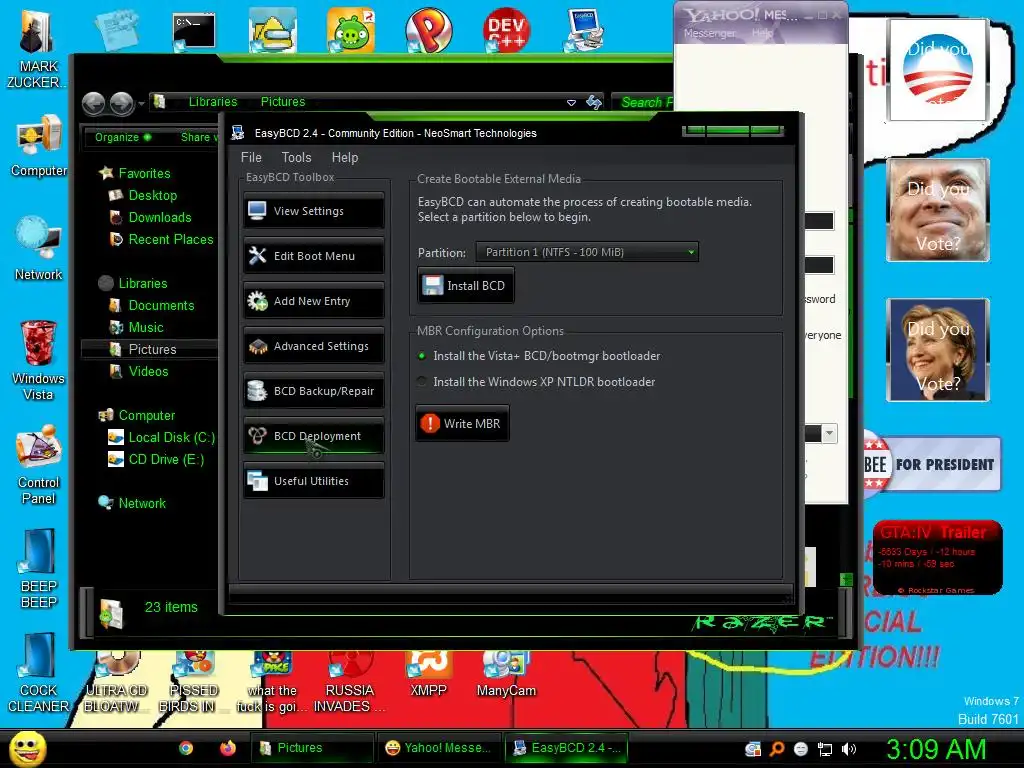Click the DEV C++ desktop icon

point(506,31)
